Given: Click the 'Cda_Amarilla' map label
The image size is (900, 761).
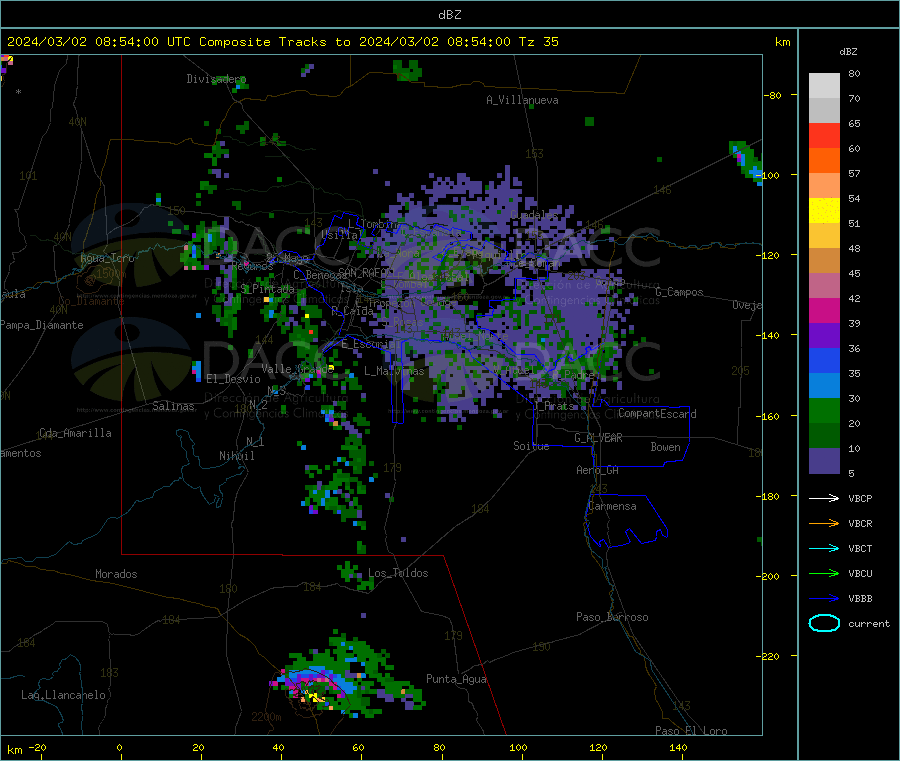Looking at the screenshot, I should coord(75,433).
